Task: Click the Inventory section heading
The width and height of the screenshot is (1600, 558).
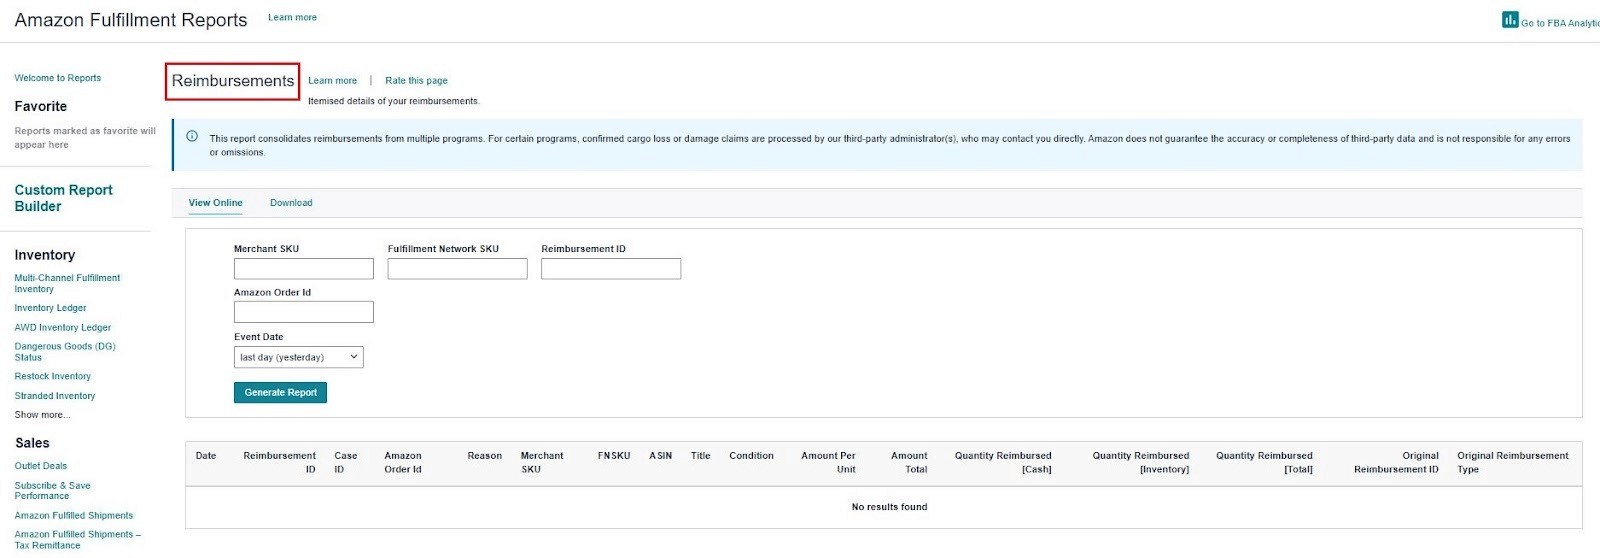Action: click(x=45, y=255)
